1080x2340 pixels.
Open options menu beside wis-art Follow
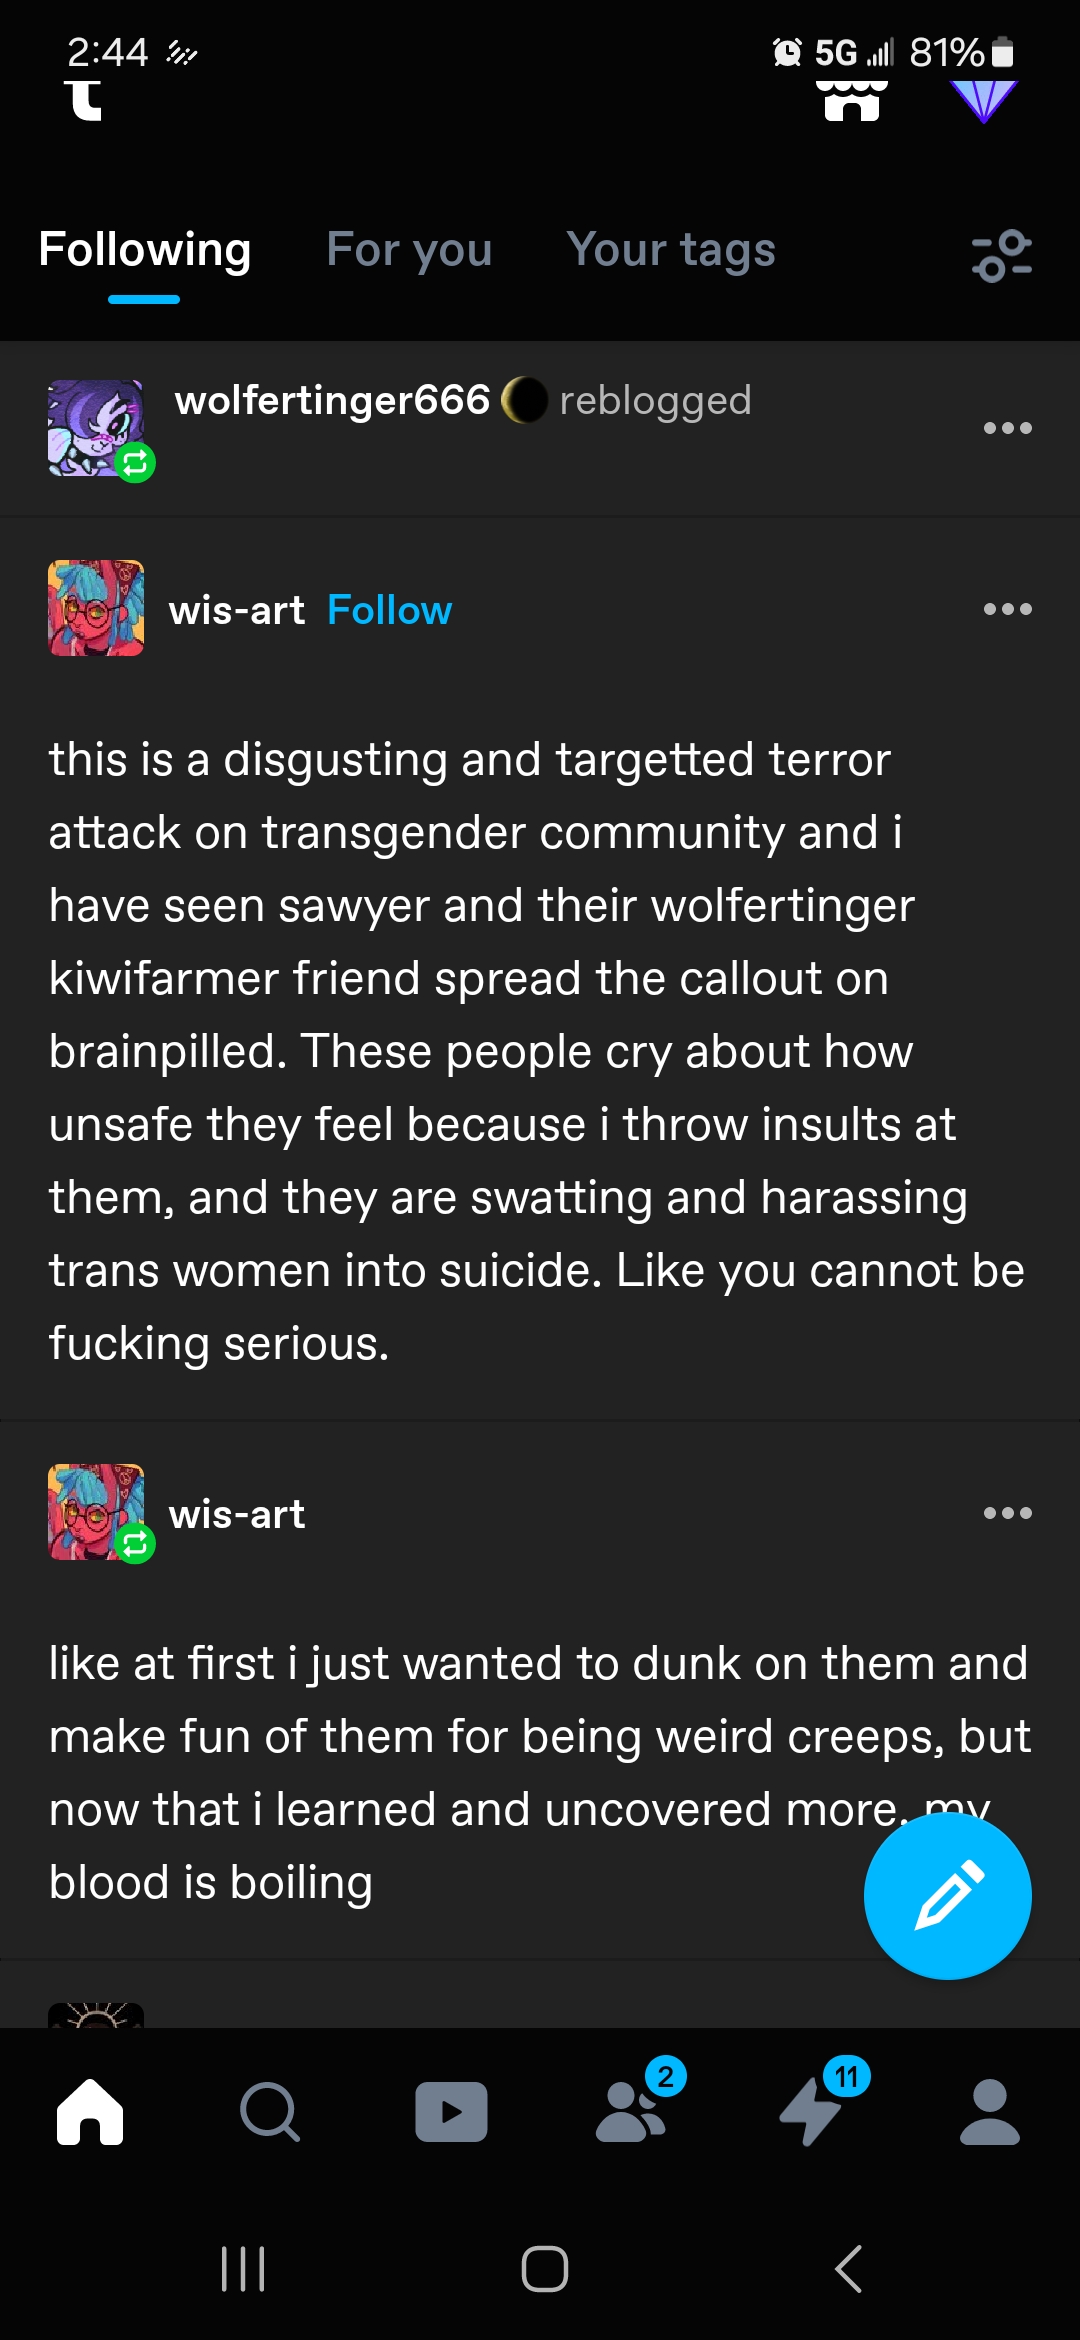1007,609
